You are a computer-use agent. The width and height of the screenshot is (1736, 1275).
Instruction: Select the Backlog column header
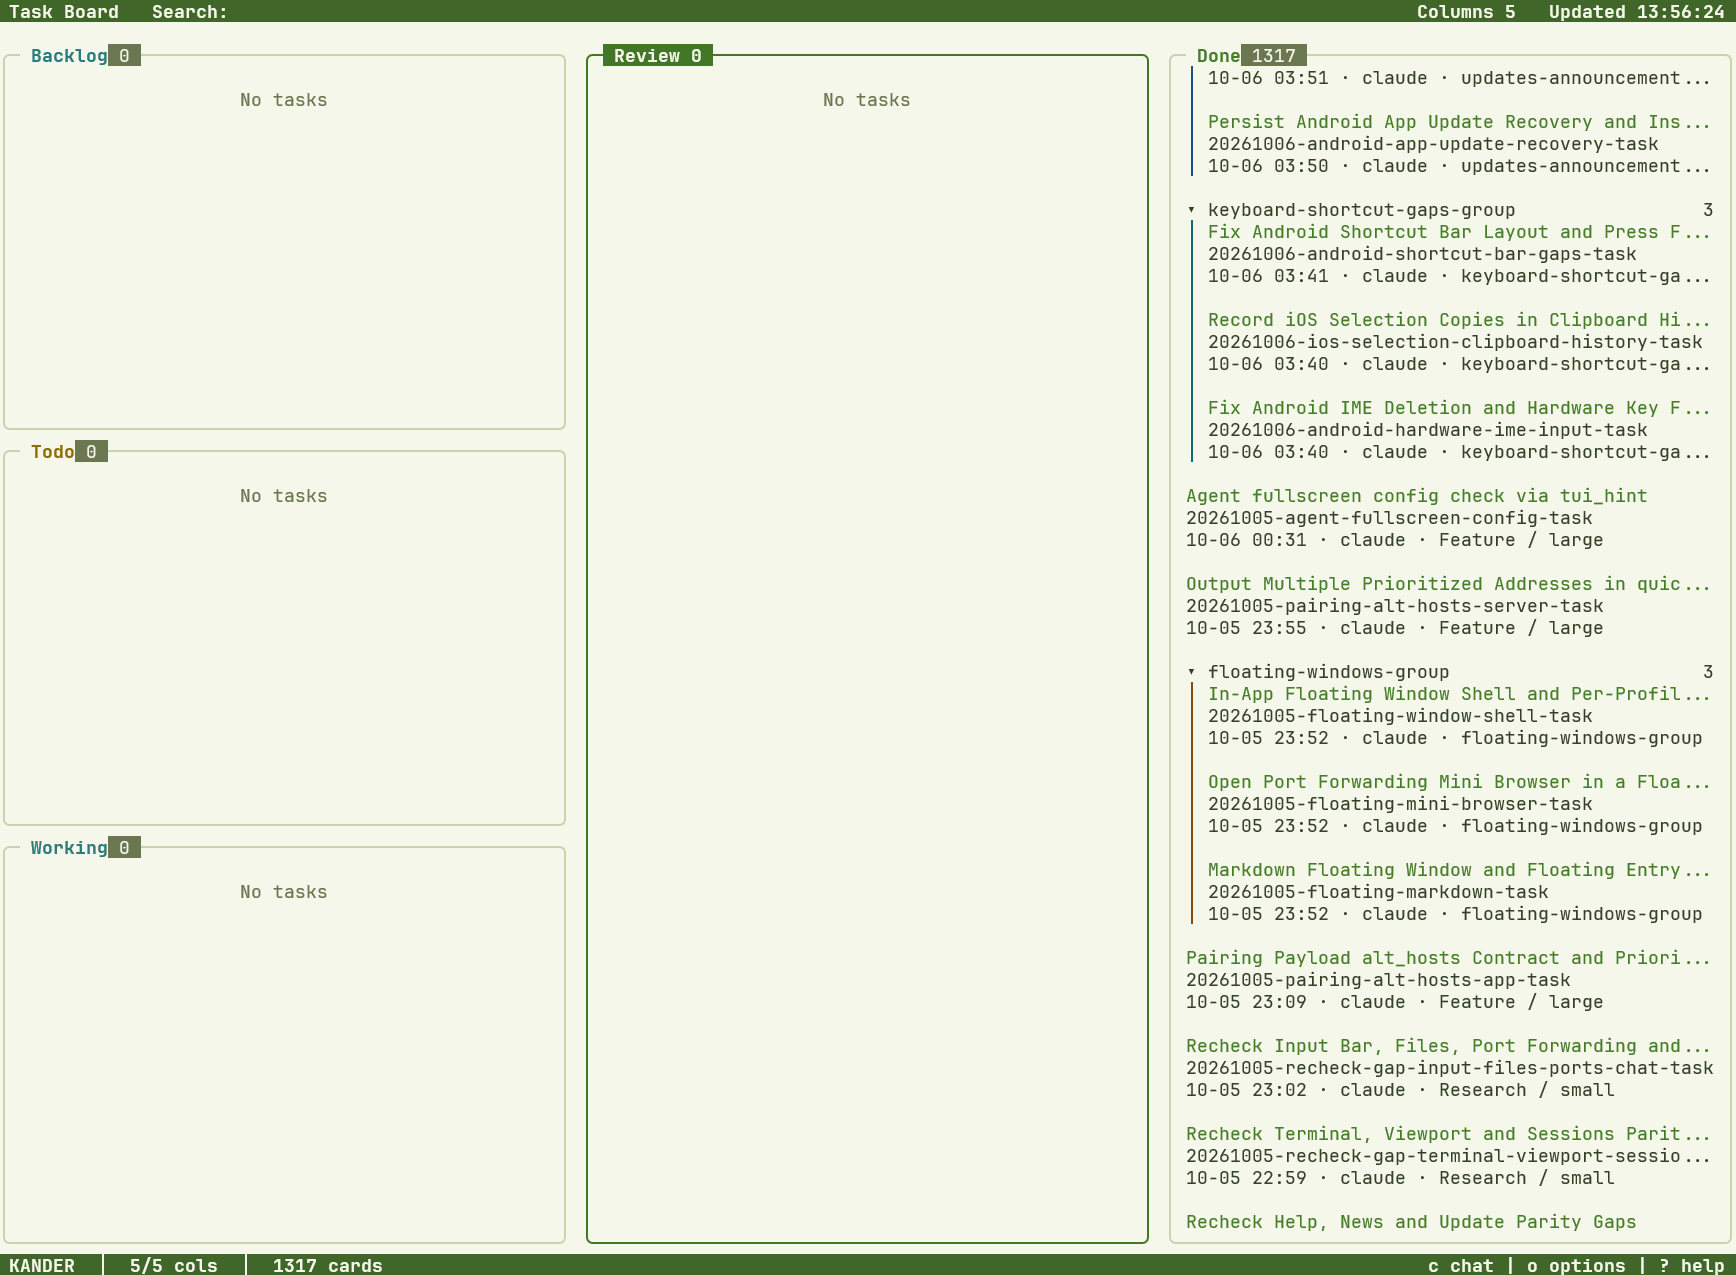[x=69, y=56]
